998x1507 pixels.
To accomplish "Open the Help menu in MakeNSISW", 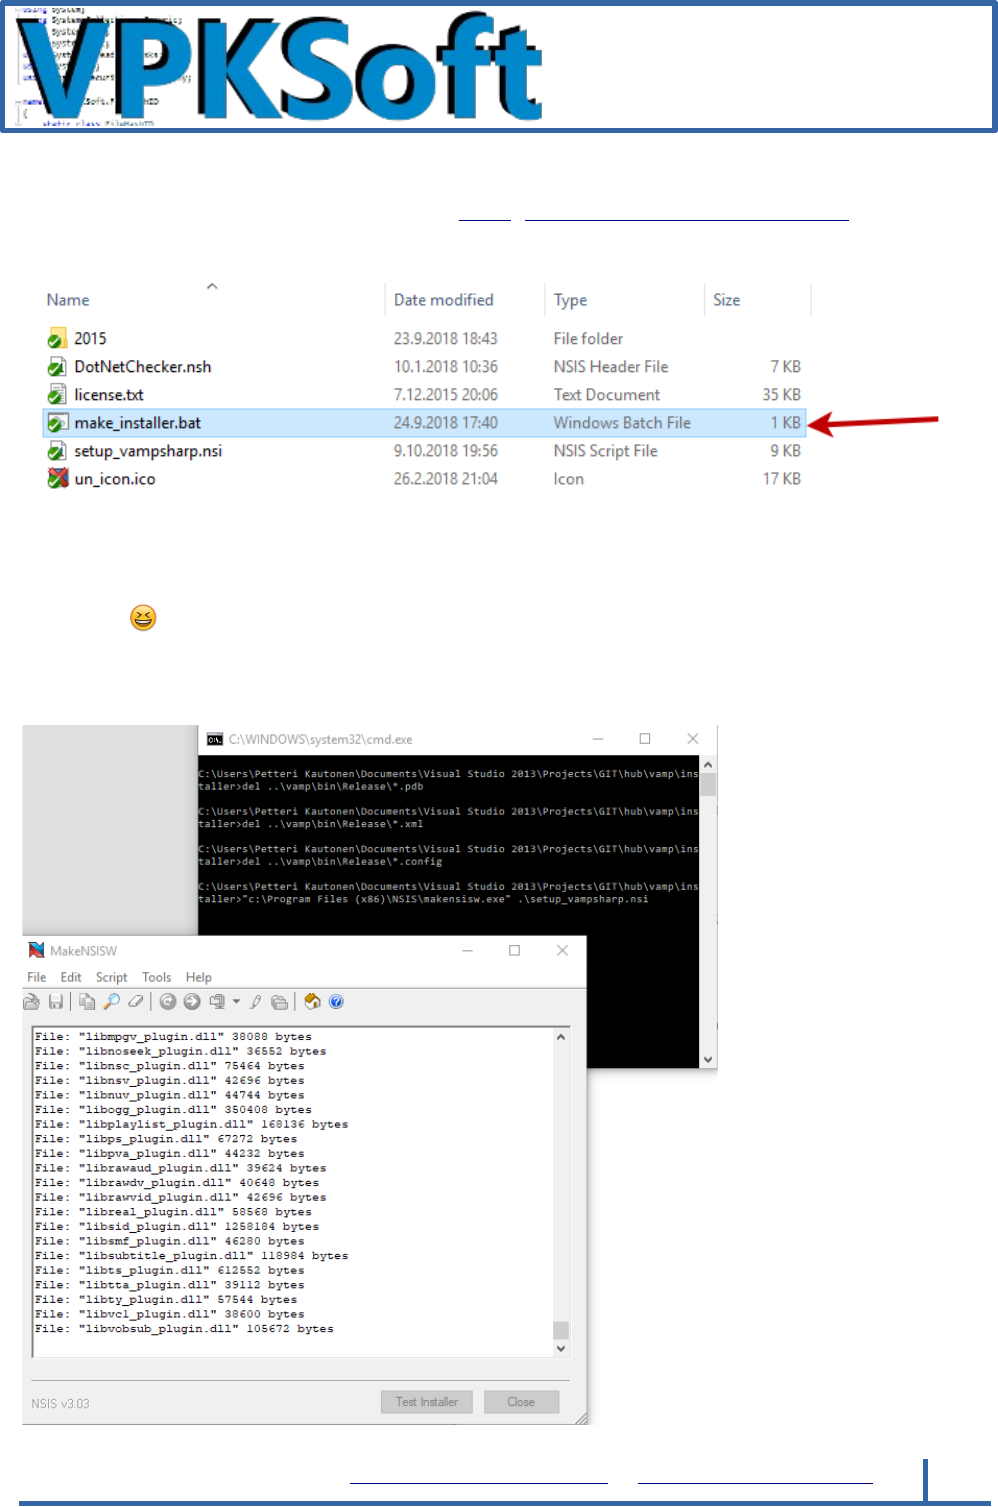I will click(x=199, y=977).
